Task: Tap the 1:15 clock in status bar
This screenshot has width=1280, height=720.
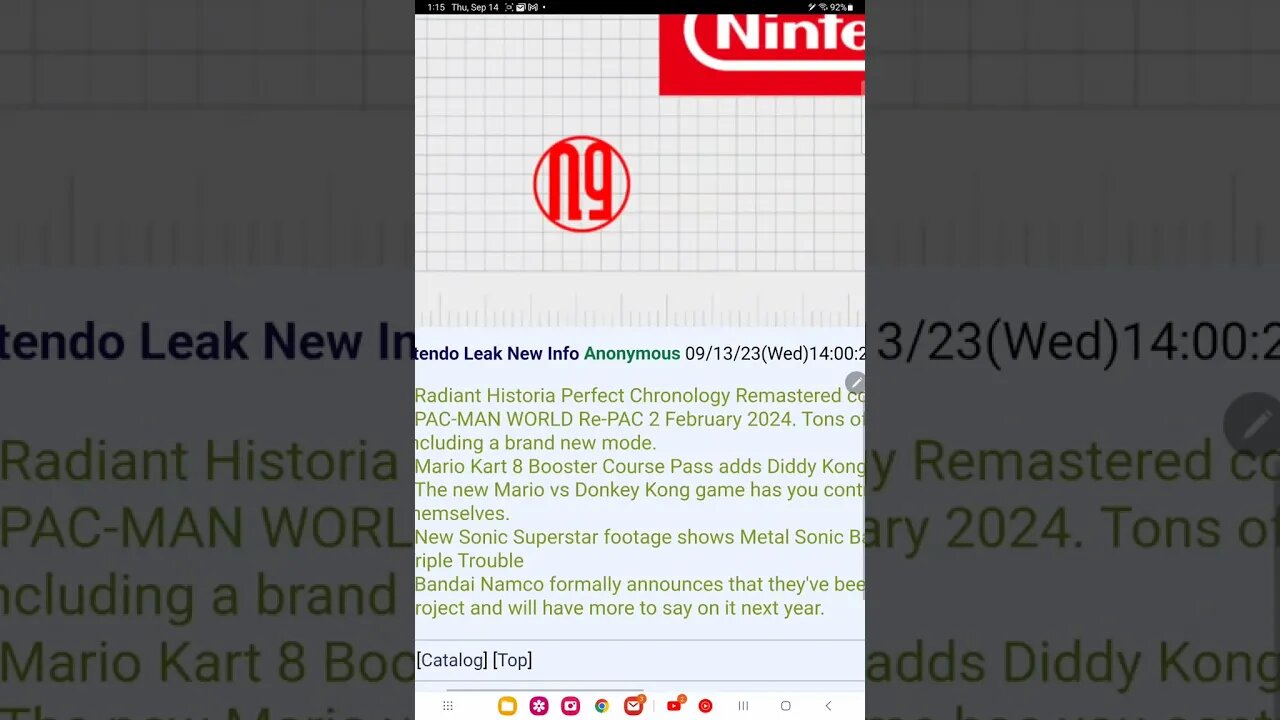Action: pos(436,7)
